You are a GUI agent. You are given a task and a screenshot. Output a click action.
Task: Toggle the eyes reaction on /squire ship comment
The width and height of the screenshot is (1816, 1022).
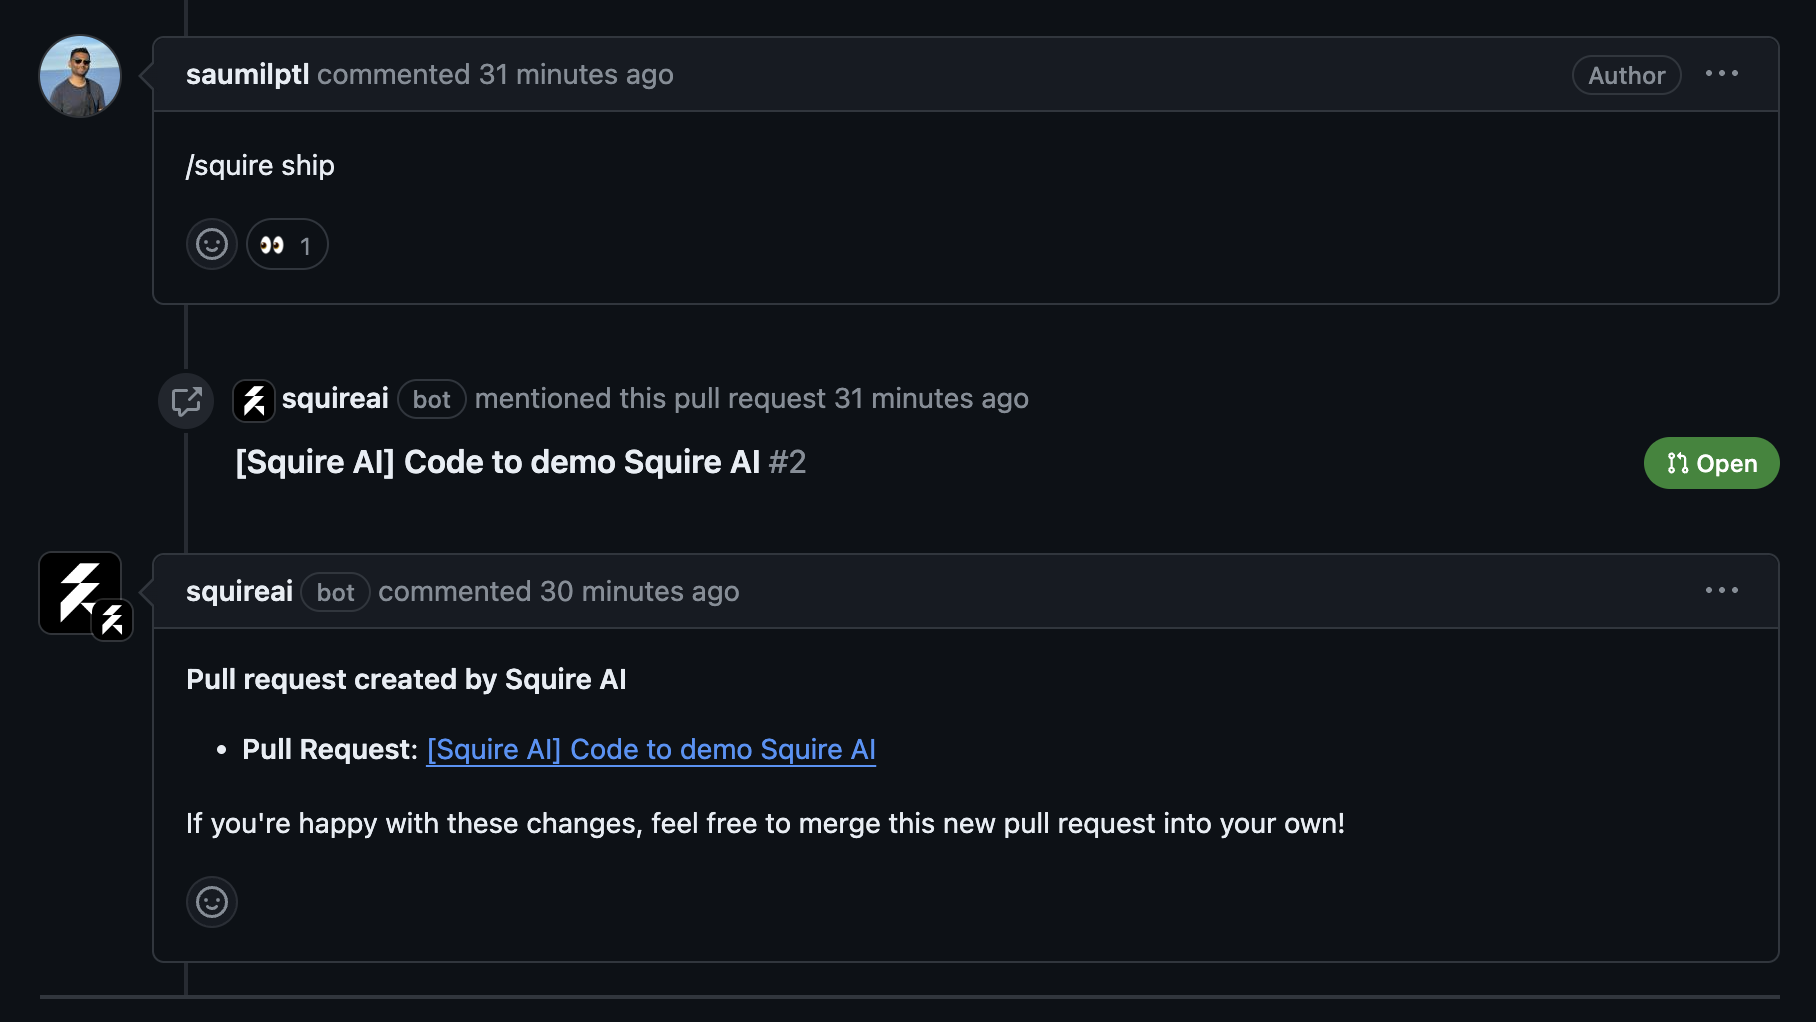[x=287, y=243]
